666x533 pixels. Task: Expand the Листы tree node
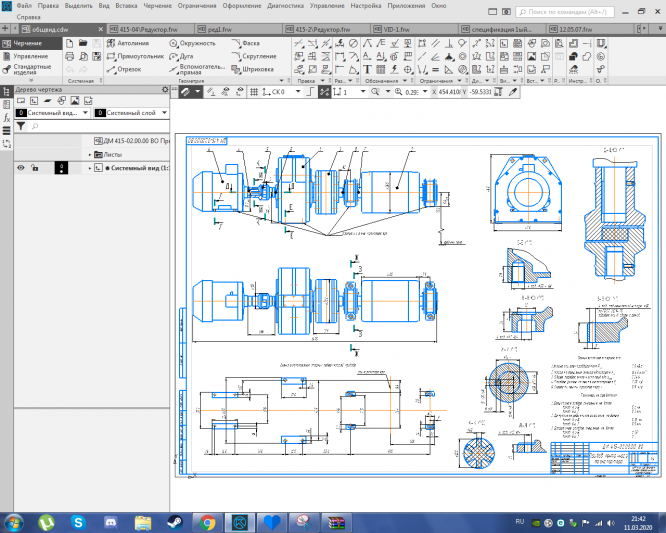pos(89,155)
